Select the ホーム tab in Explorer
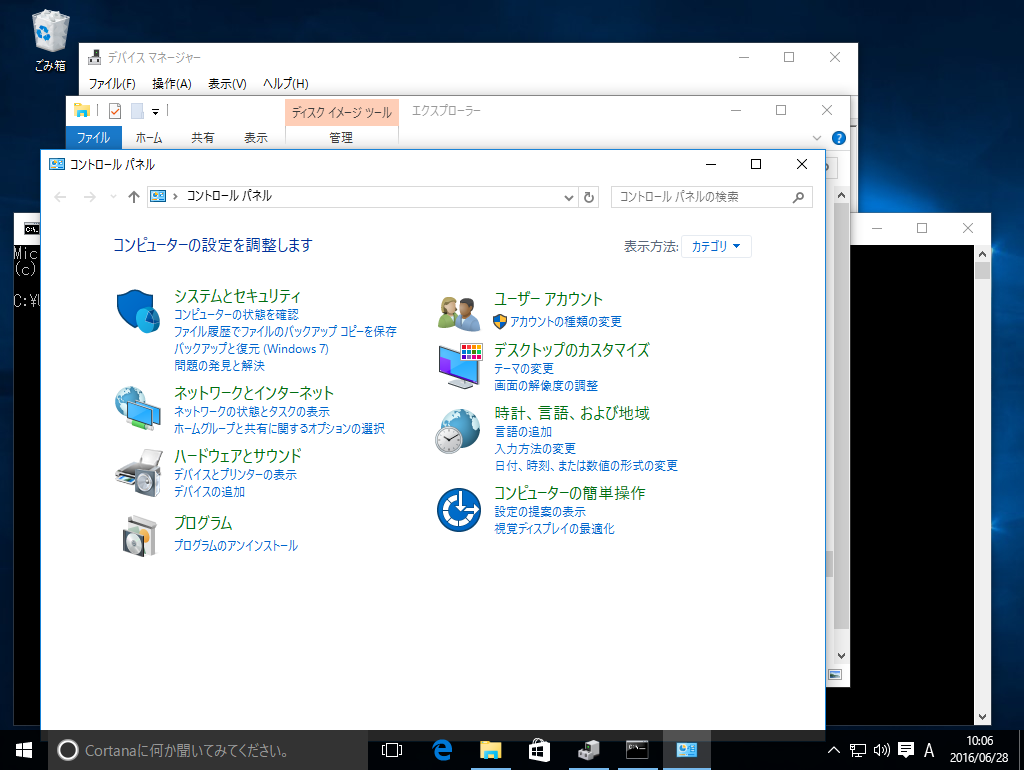Screen dimensions: 1024x770 coord(149,138)
